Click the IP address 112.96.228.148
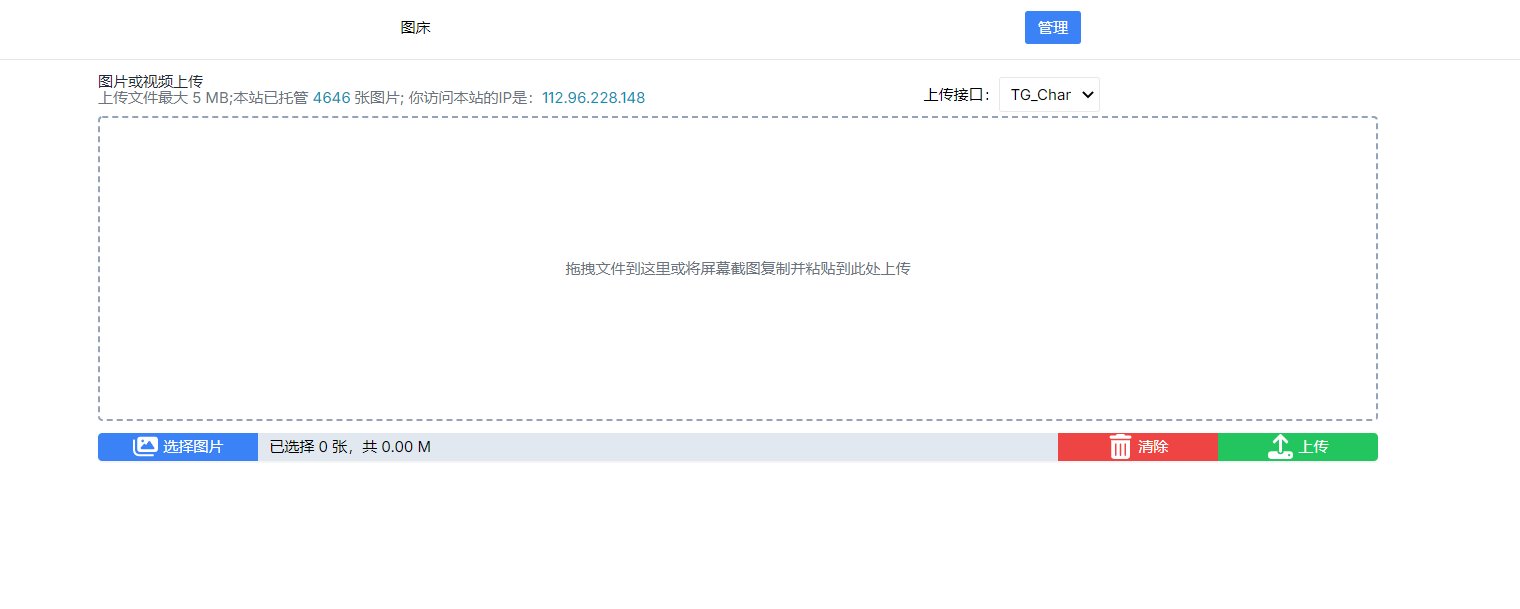1520x609 pixels. pyautogui.click(x=593, y=98)
